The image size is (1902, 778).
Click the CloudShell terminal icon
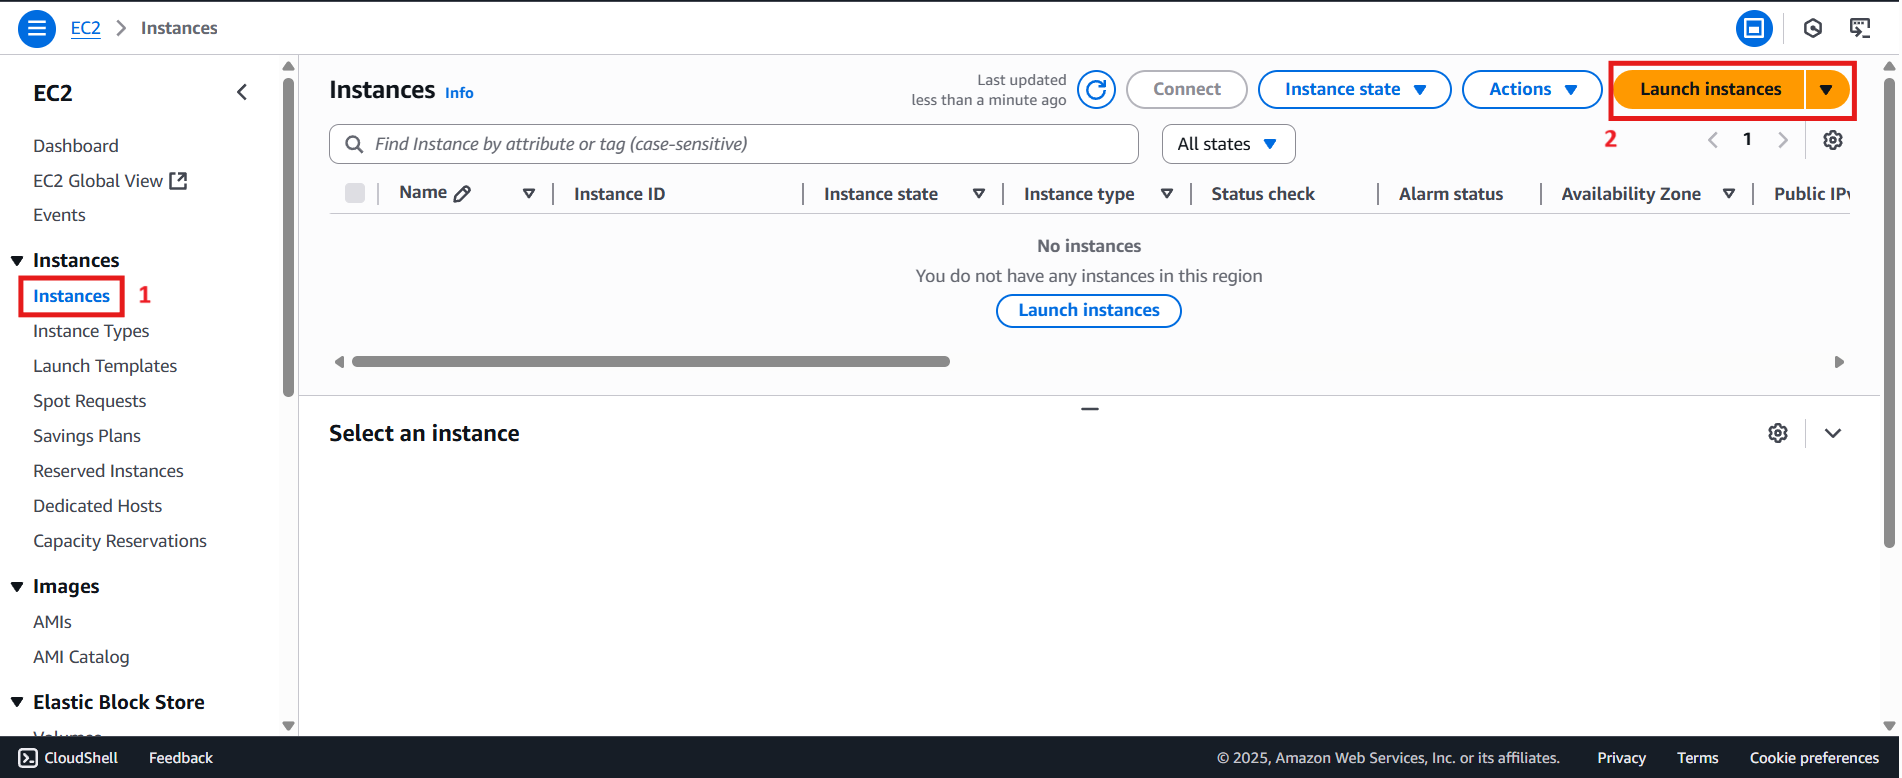[28, 758]
